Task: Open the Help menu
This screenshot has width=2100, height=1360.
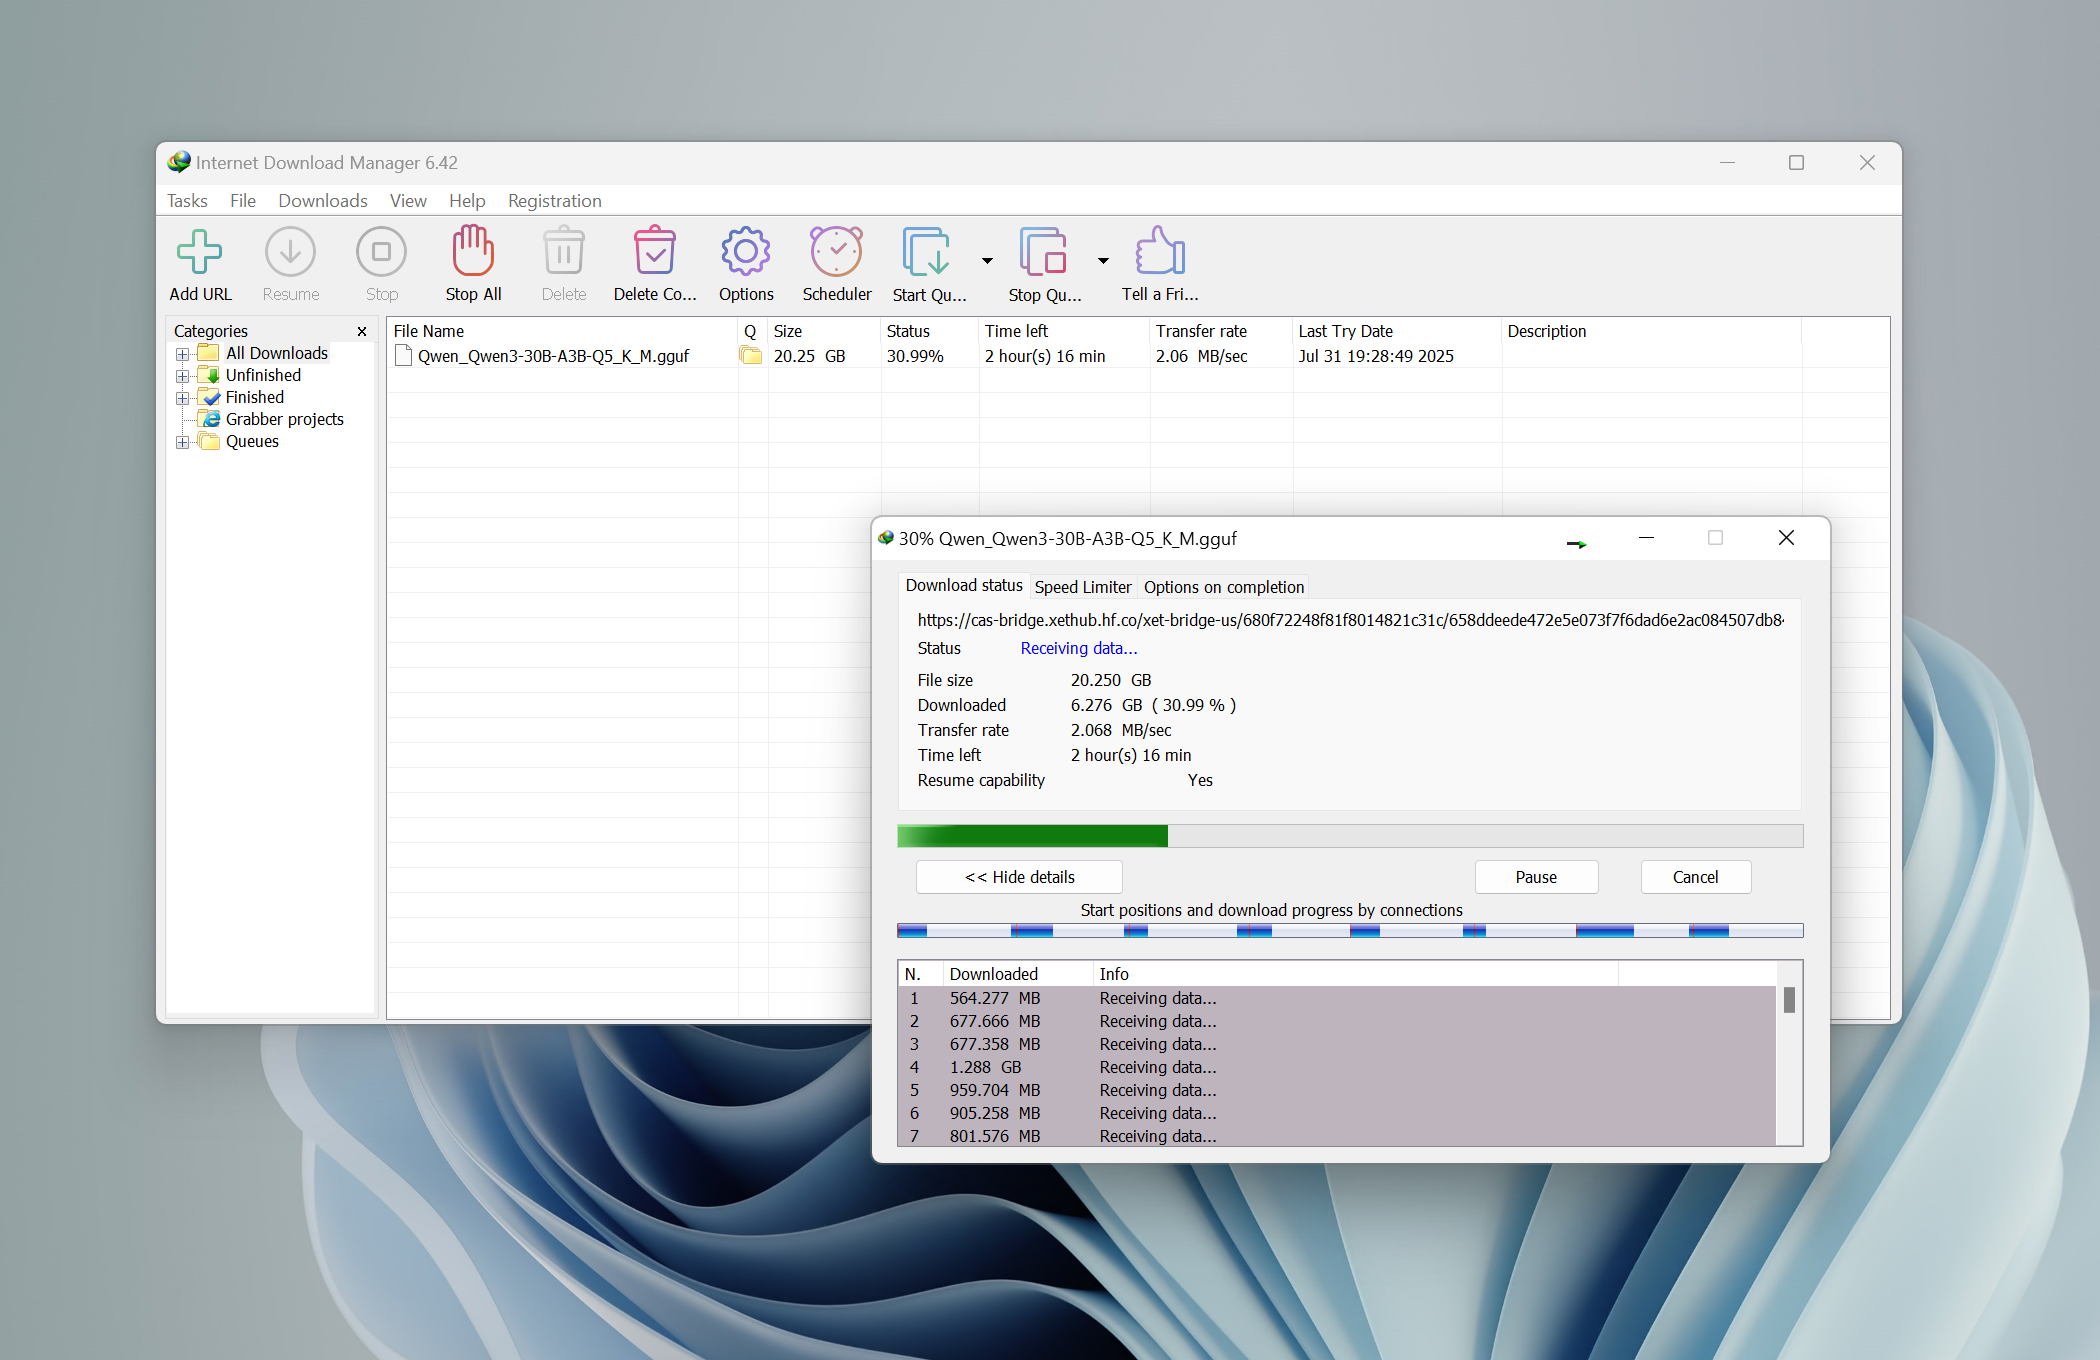Action: pyautogui.click(x=467, y=201)
